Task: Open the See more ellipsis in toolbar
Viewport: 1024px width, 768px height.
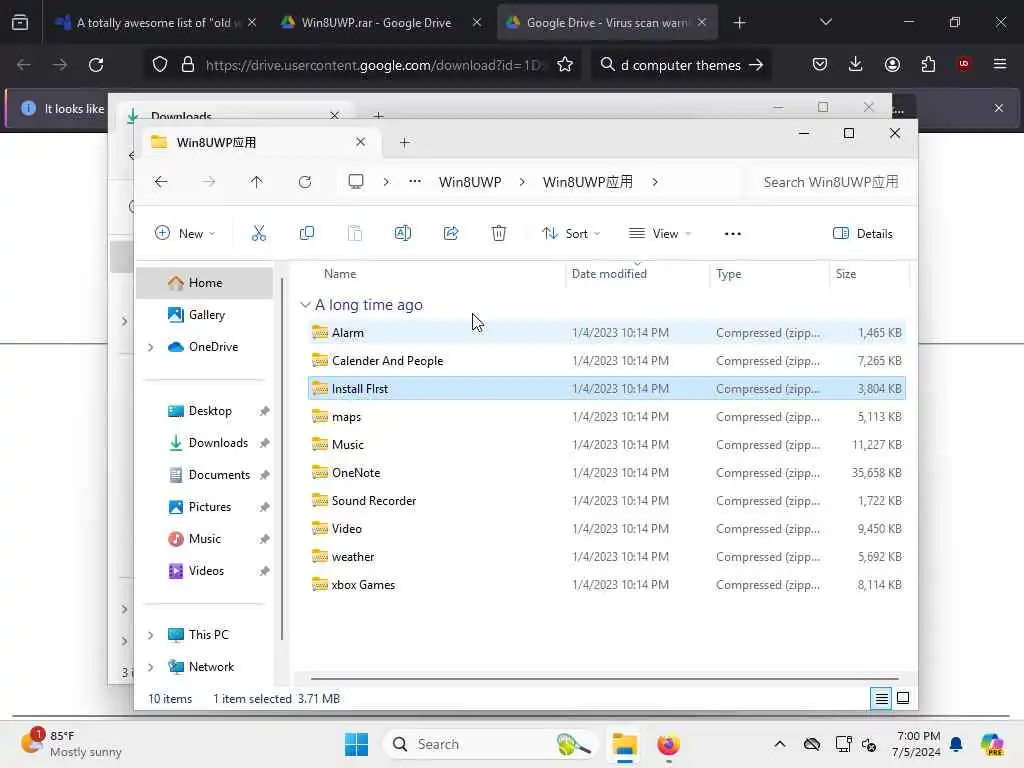Action: (733, 234)
